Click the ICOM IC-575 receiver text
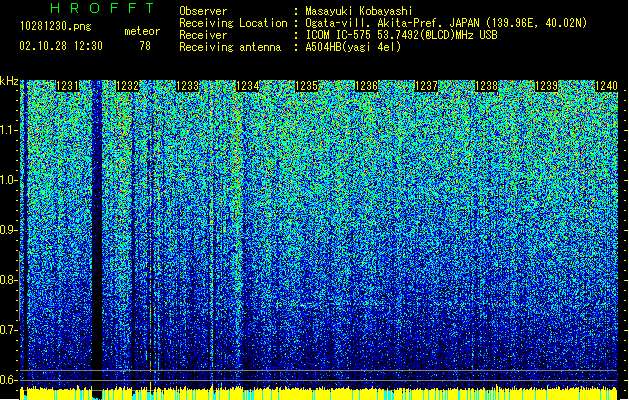The width and height of the screenshot is (629, 400). 401,35
